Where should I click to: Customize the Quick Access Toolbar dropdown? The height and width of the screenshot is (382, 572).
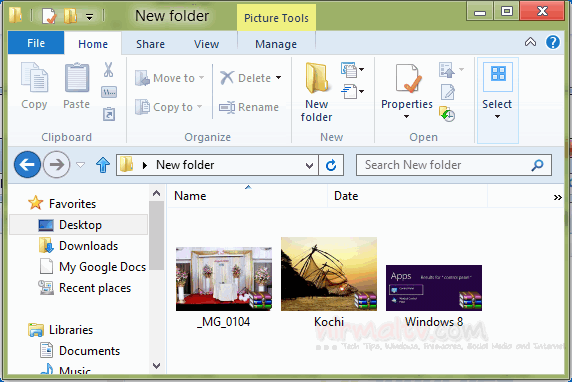click(x=89, y=16)
